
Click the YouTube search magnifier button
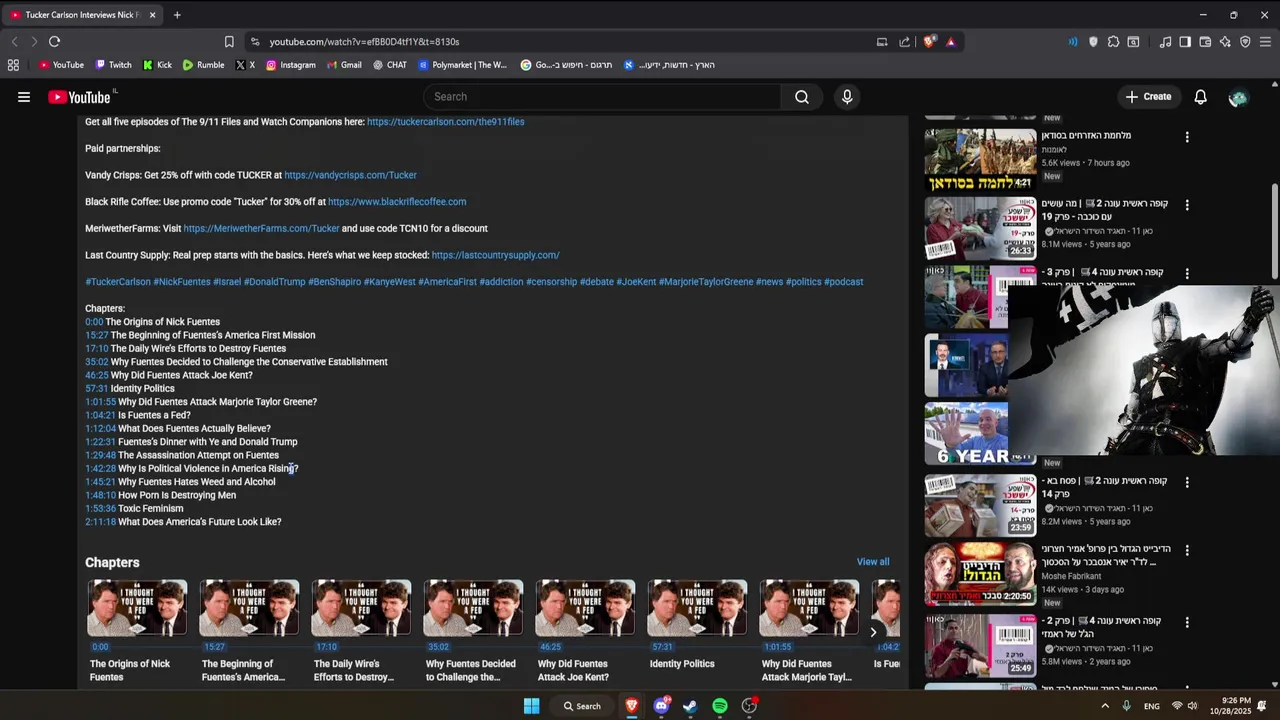tap(802, 97)
